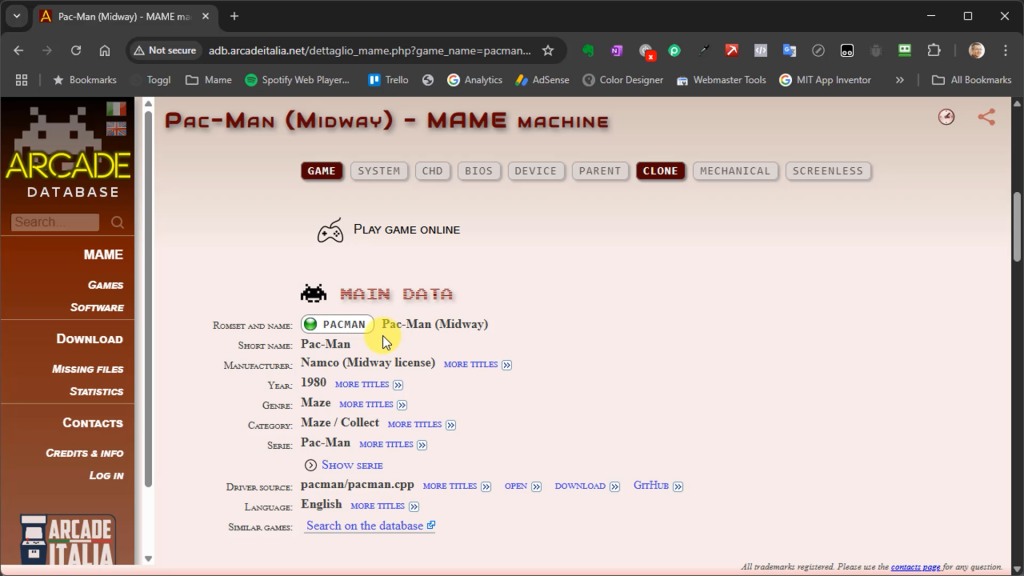Click the clock history icon near share
Screen dimensions: 1024x576
click(x=946, y=117)
